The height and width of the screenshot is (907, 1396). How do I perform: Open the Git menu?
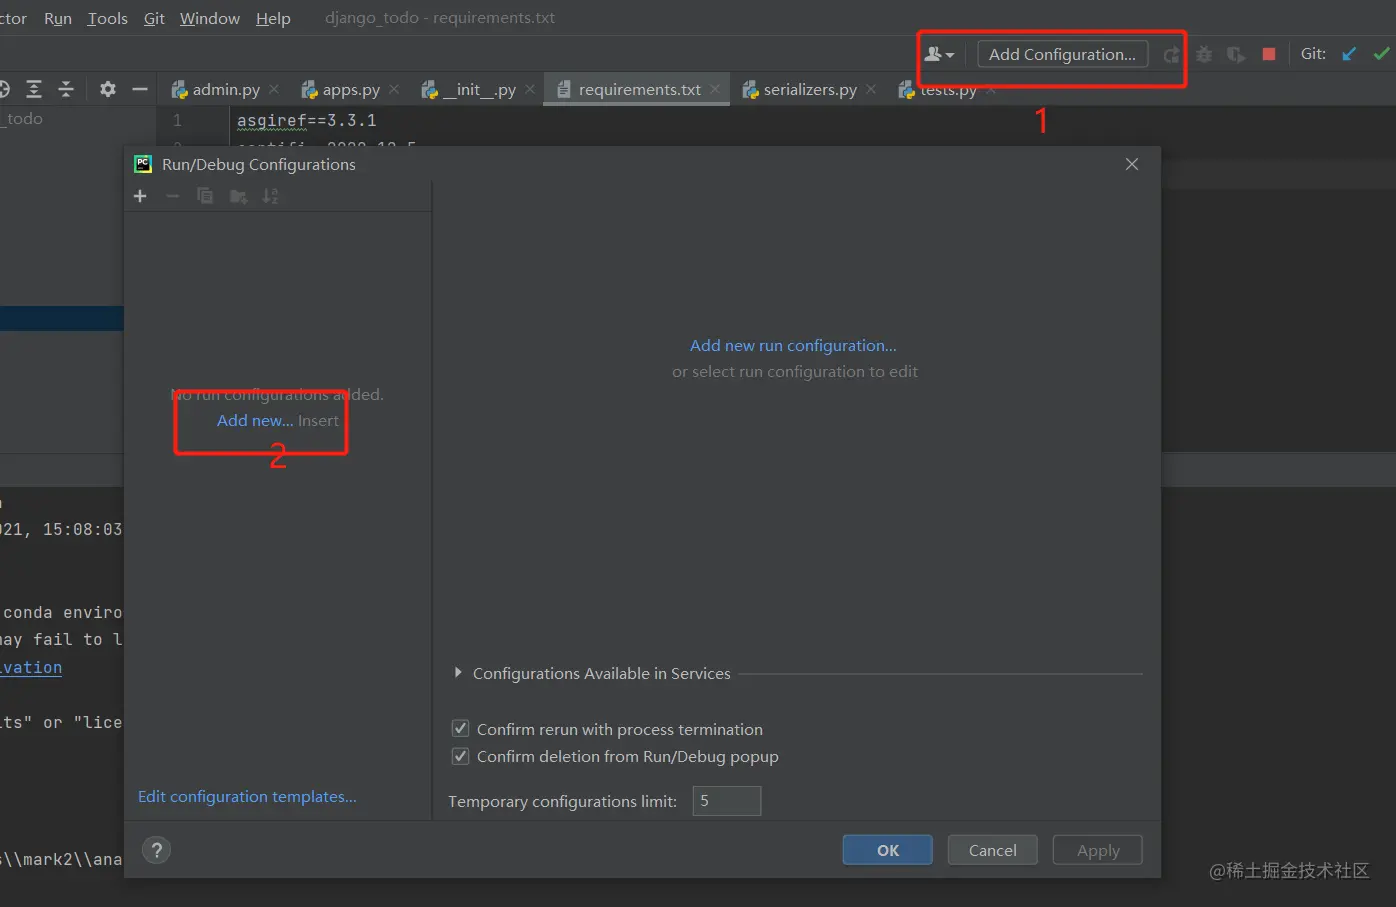[154, 18]
